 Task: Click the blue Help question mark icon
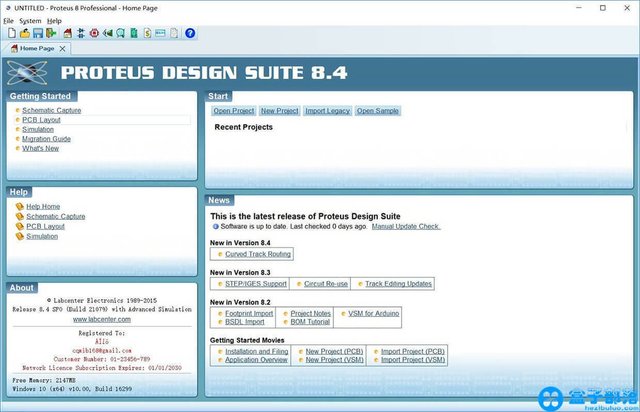[x=190, y=33]
